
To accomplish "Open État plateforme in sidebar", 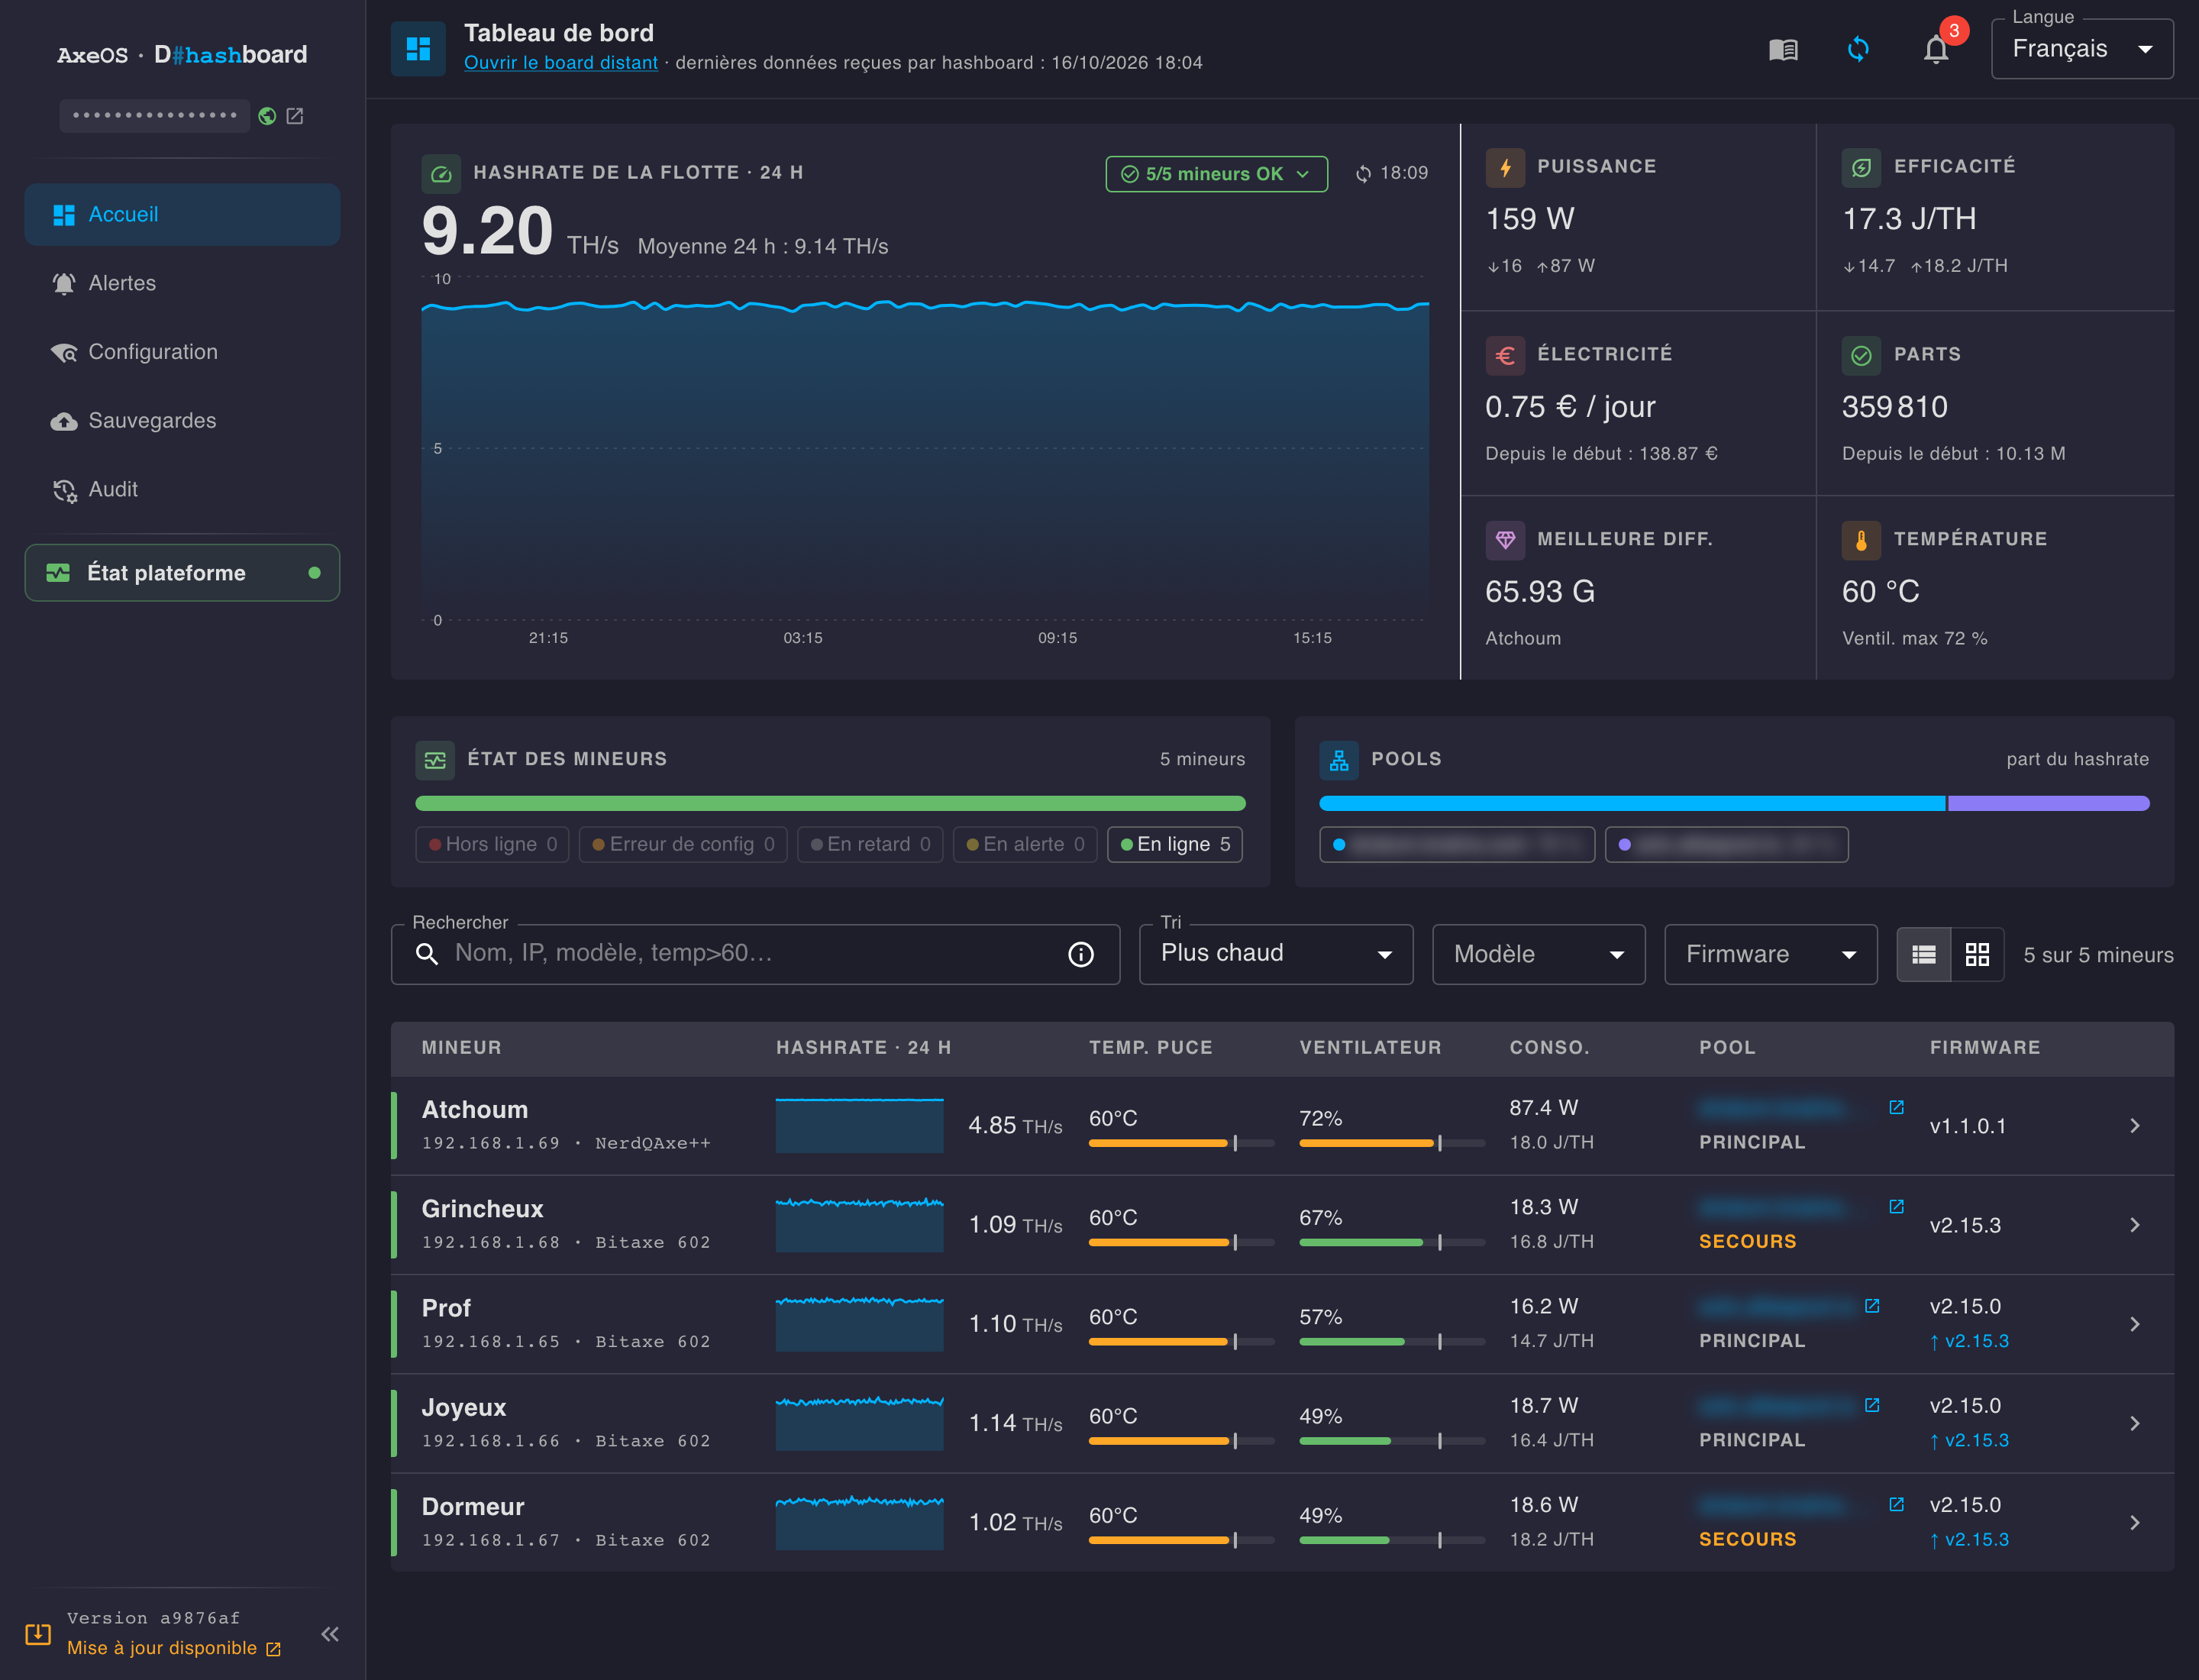I will coord(182,573).
